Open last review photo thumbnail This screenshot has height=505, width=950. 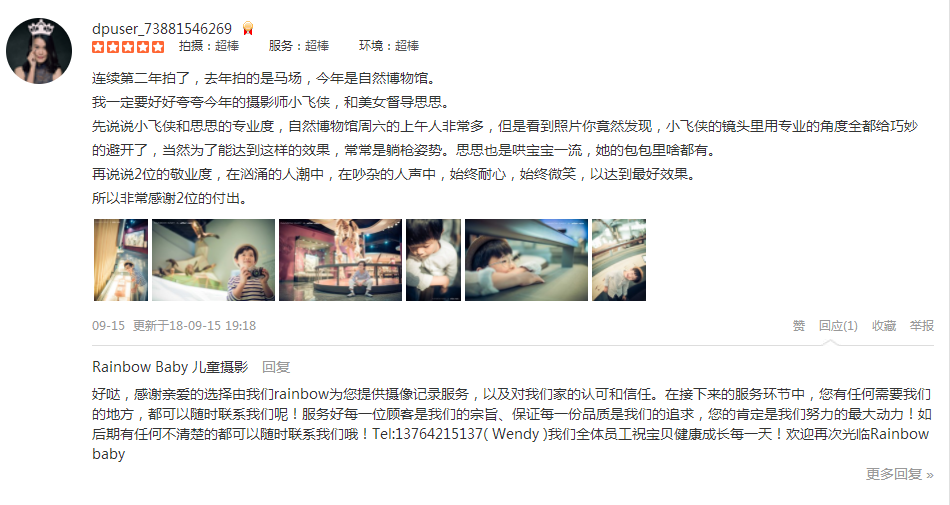click(619, 260)
